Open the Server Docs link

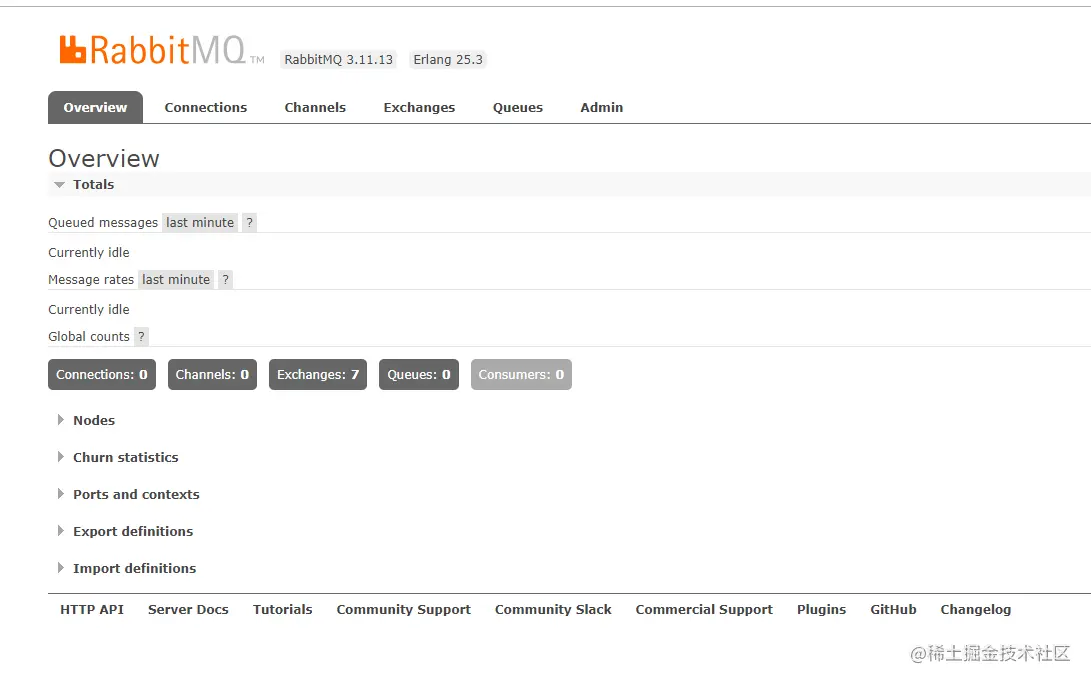tap(188, 610)
